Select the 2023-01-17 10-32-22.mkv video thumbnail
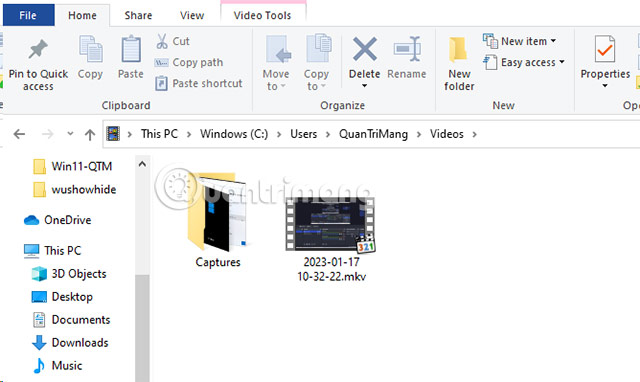This screenshot has height=382, width=640. (330, 224)
